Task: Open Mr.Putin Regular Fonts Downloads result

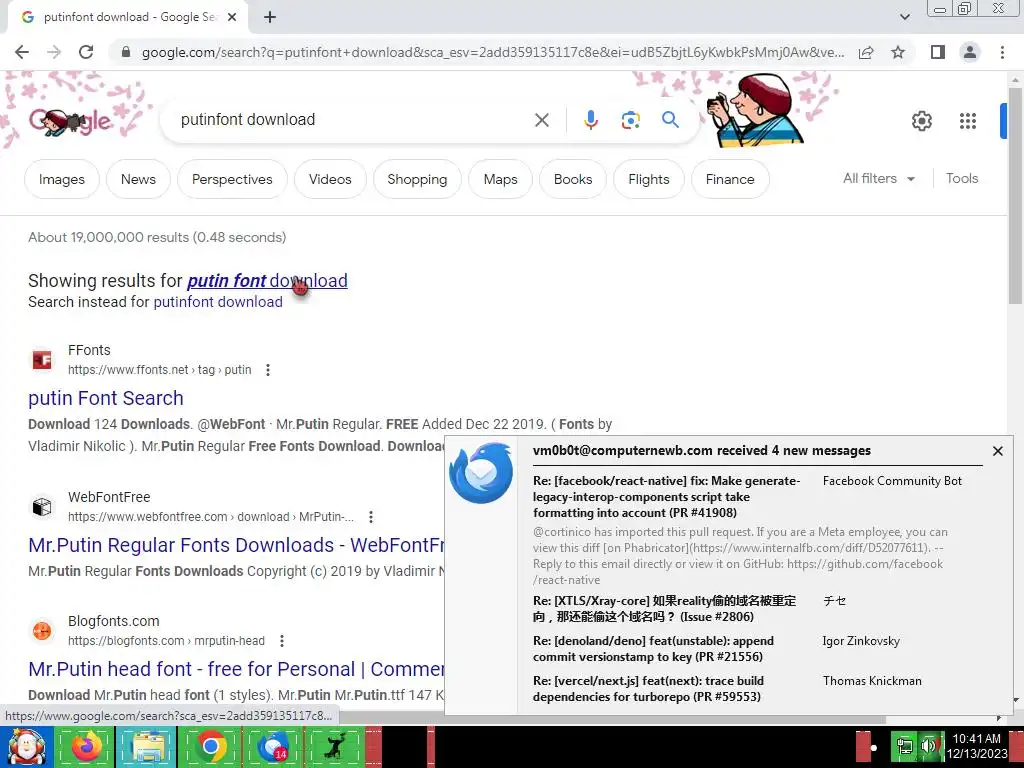Action: coord(236,545)
